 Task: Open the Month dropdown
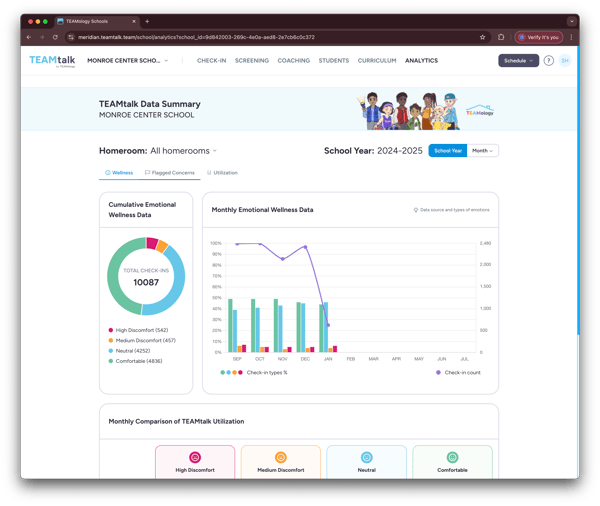483,151
